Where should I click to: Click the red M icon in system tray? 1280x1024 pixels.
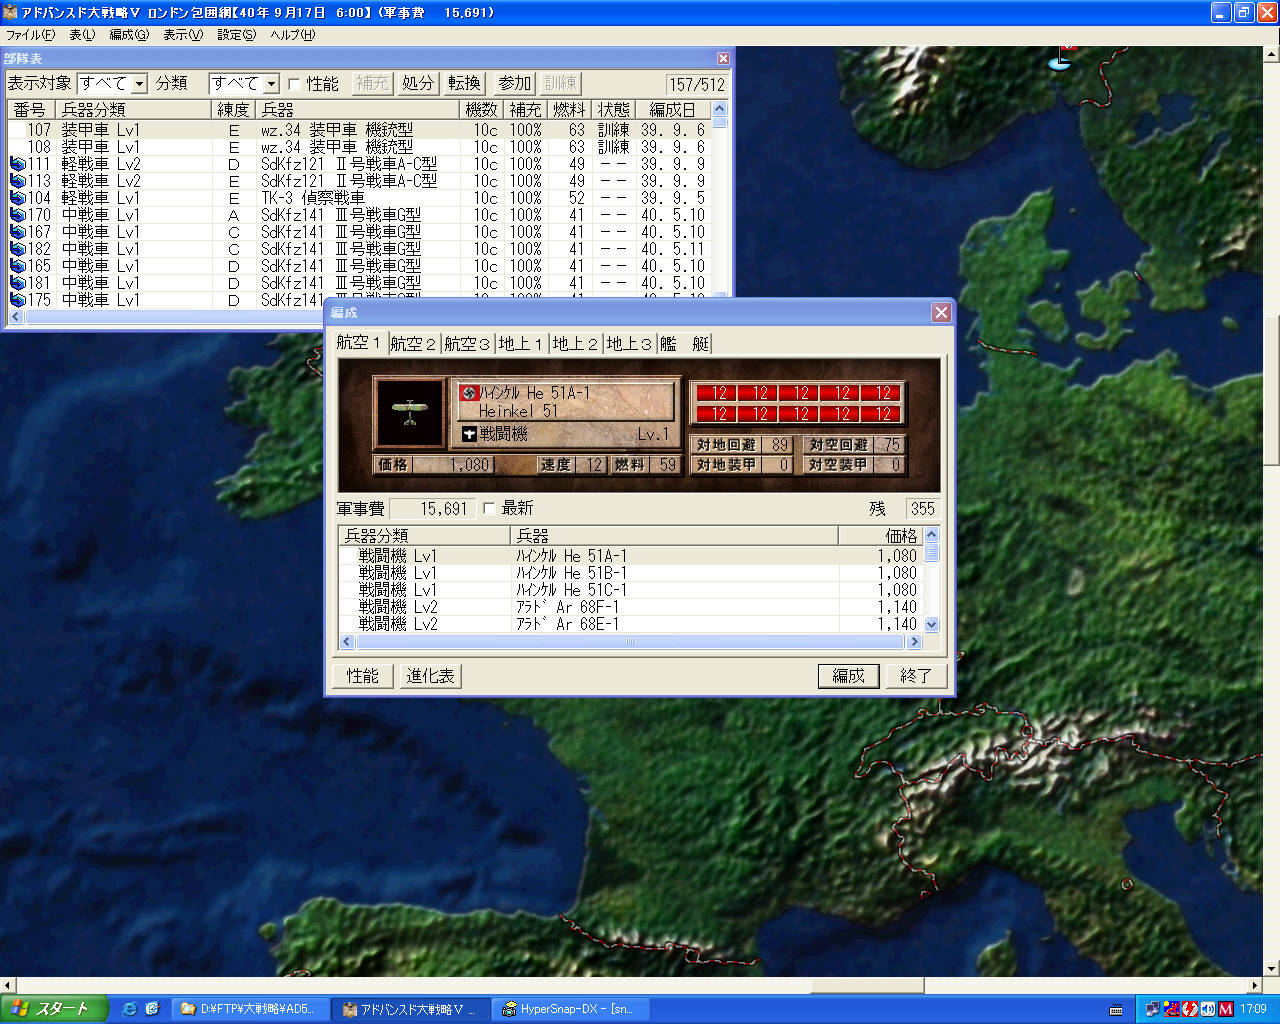coord(1226,1009)
